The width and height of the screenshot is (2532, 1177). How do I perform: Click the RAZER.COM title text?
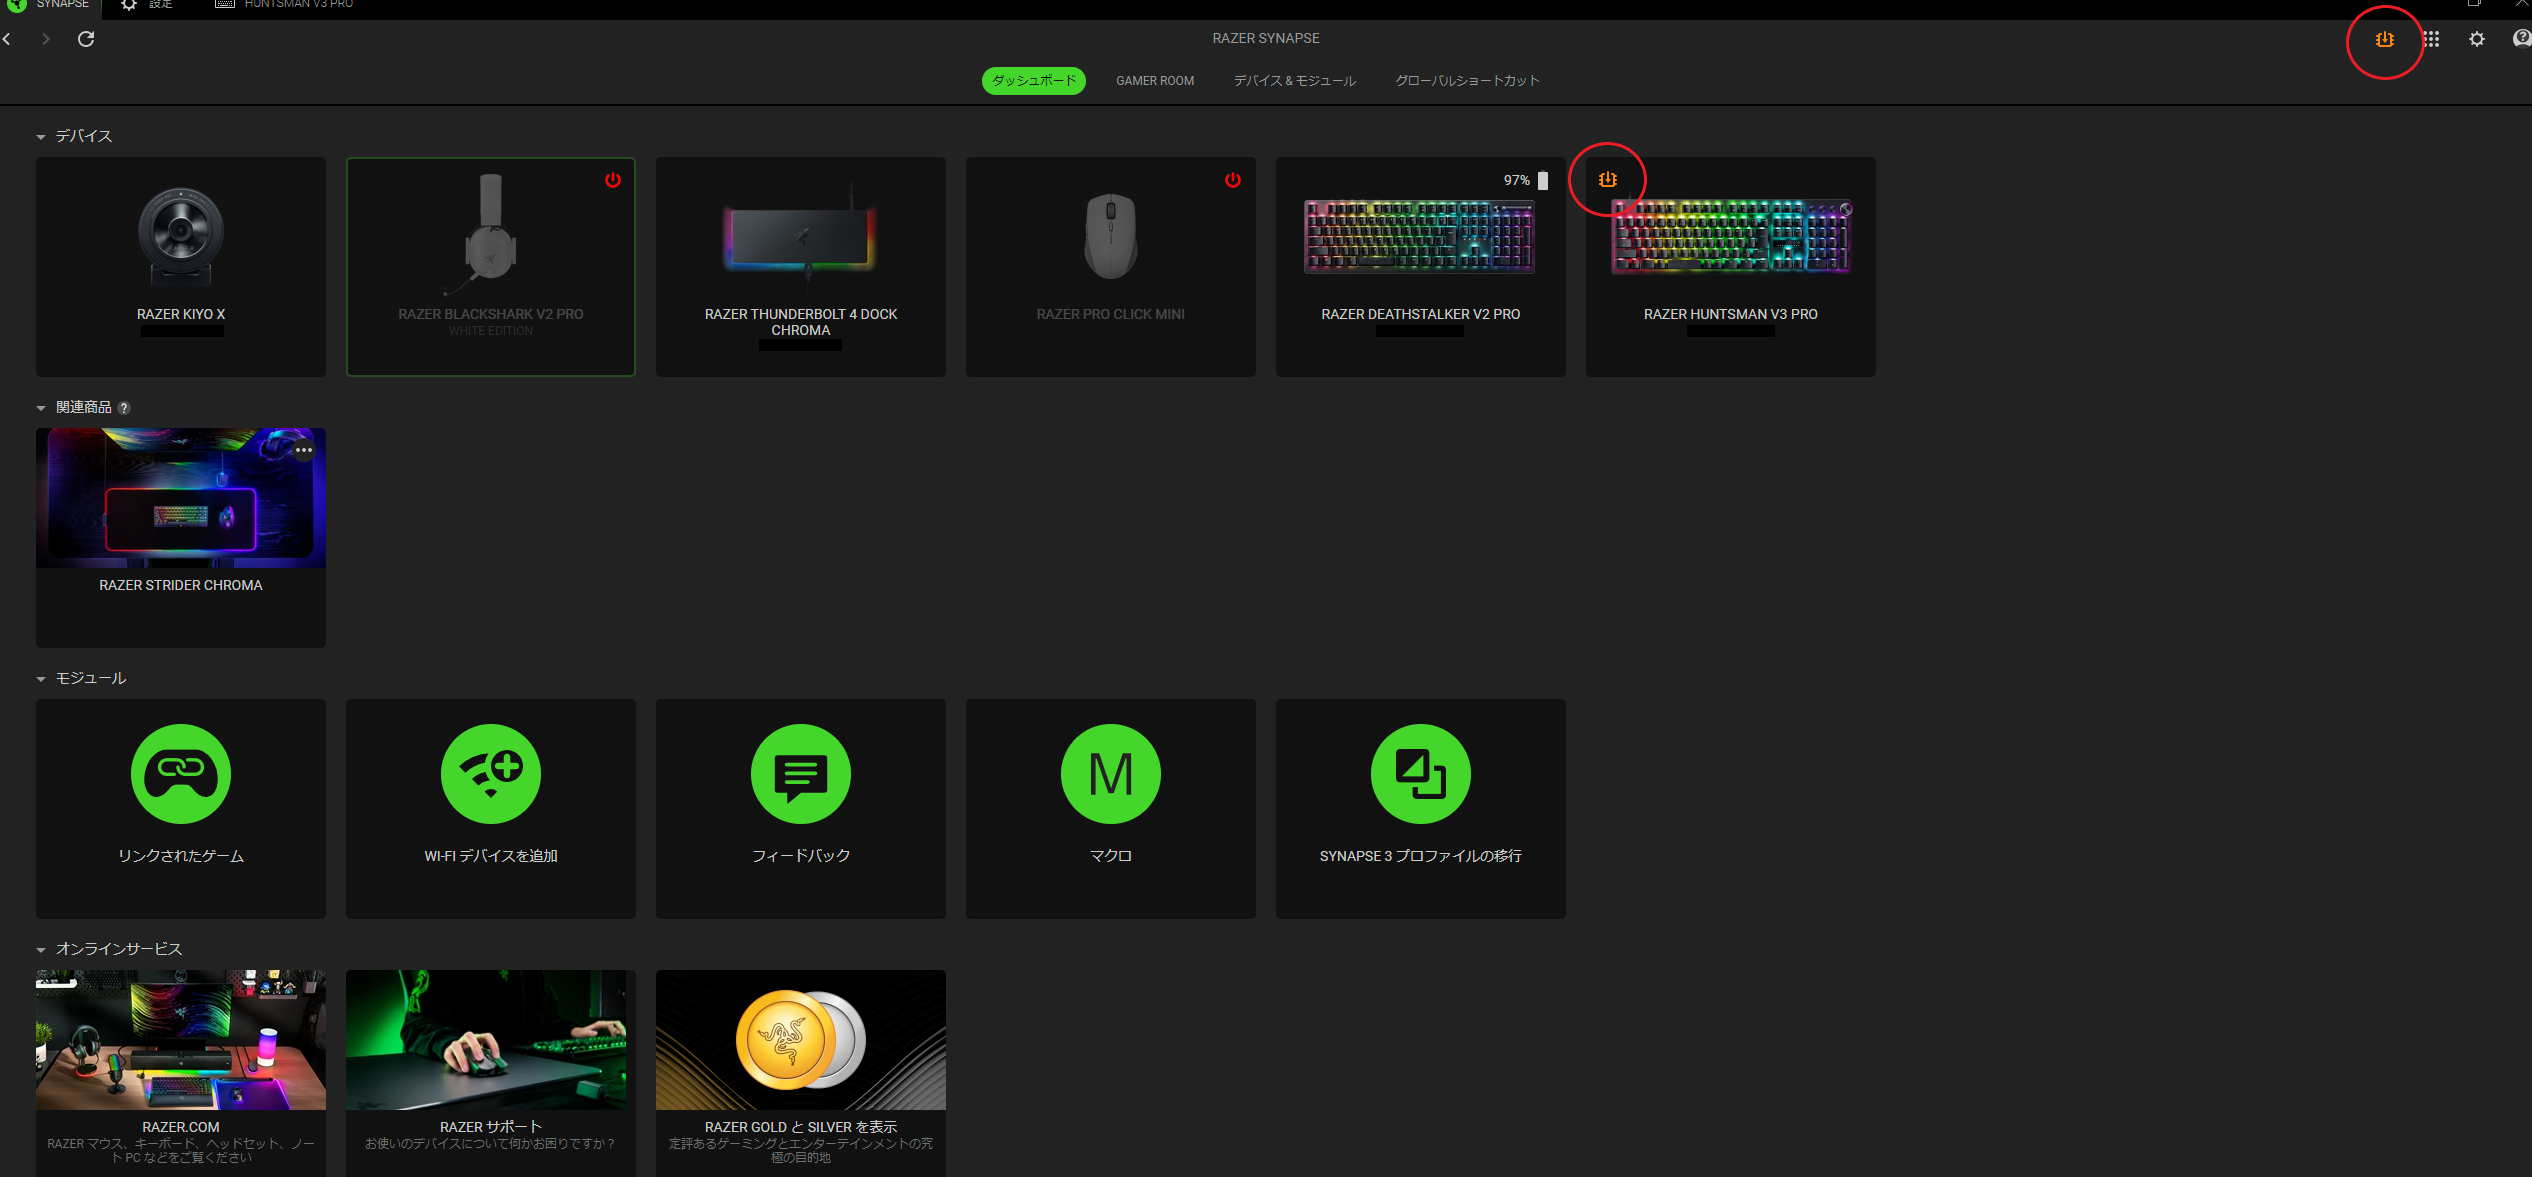pos(181,1127)
